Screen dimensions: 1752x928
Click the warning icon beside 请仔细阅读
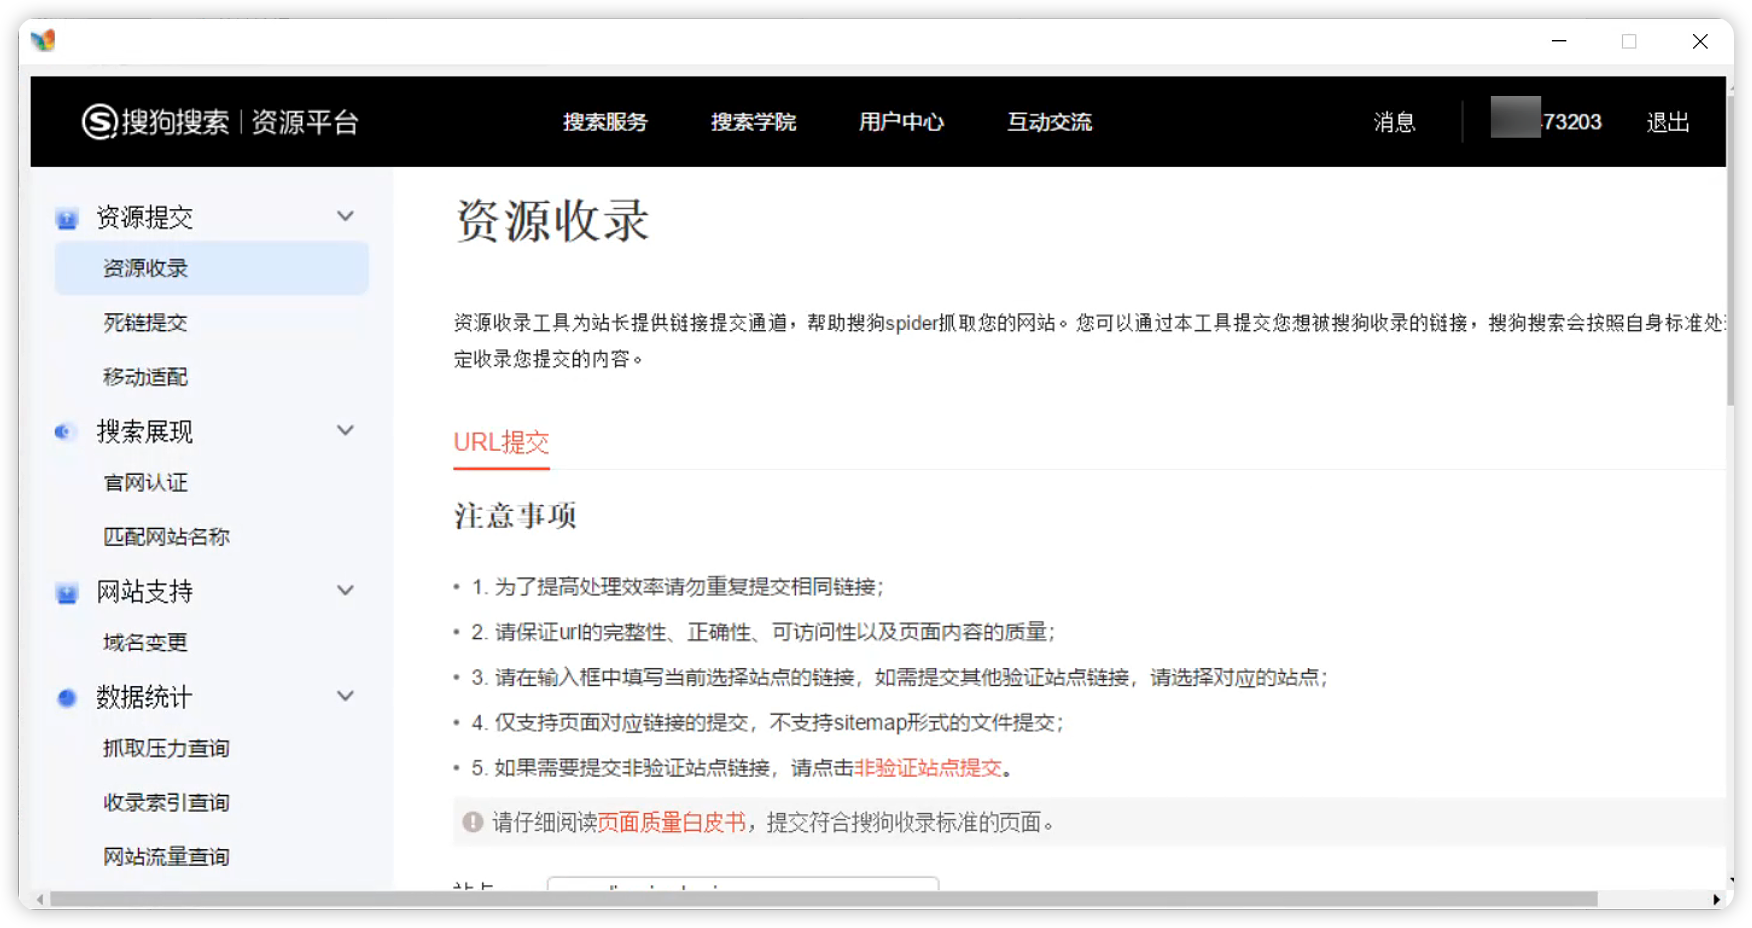point(473,822)
